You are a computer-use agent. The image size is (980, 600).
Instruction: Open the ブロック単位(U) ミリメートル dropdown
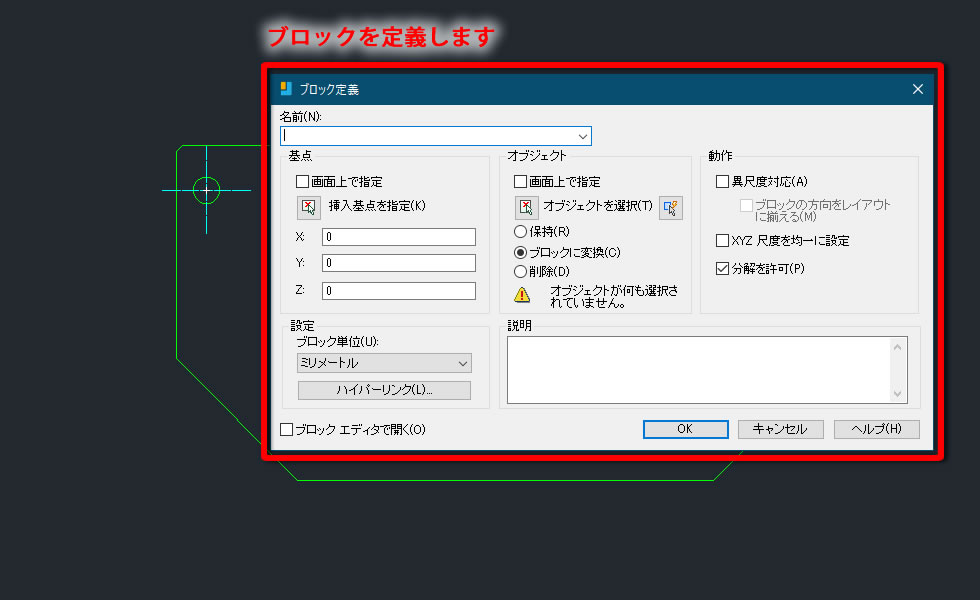point(384,363)
